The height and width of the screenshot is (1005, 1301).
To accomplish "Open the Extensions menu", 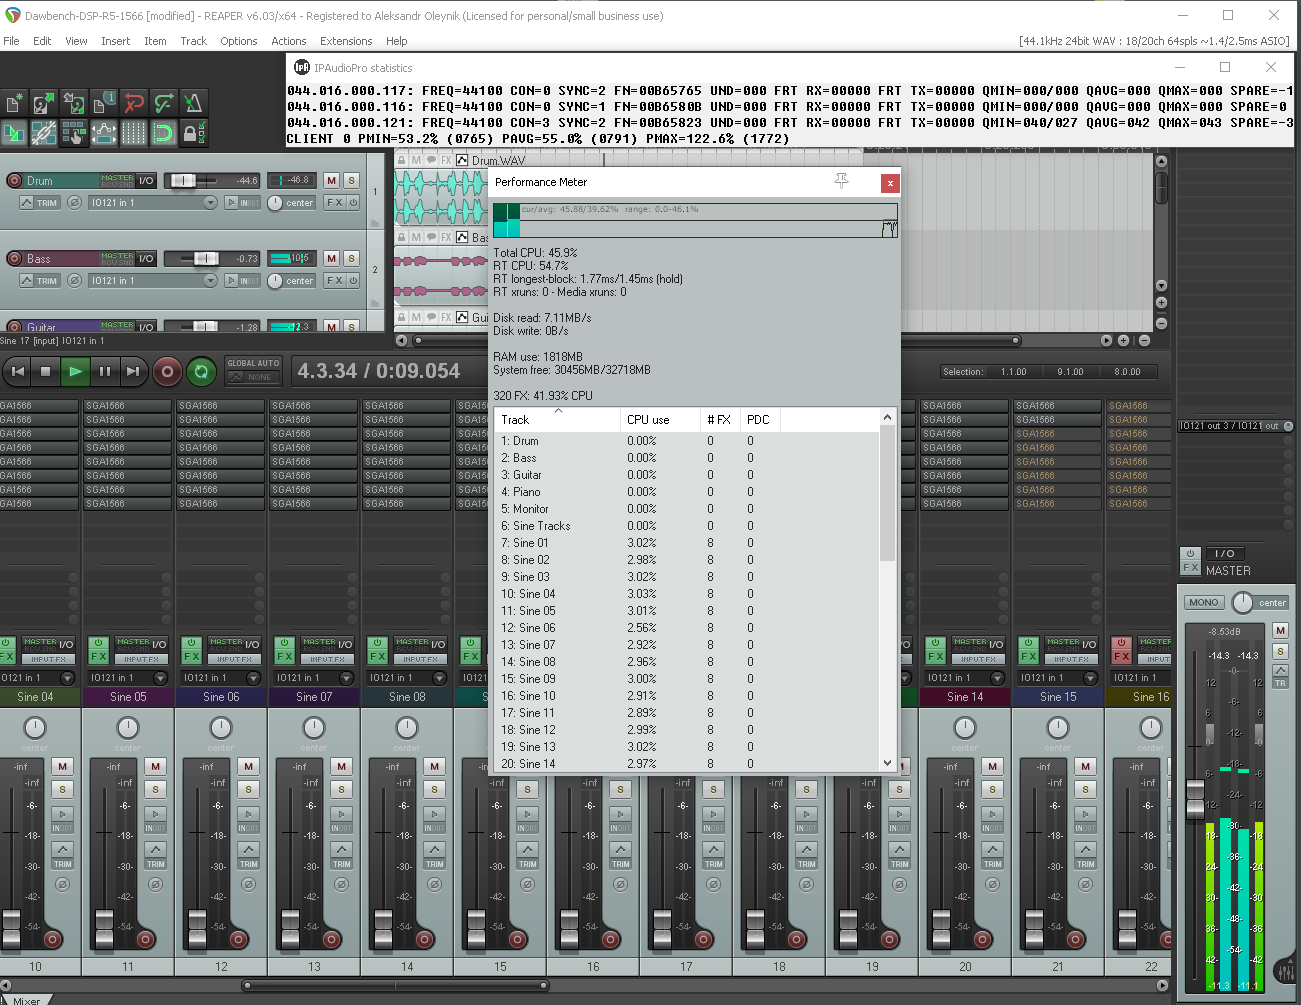I will click(346, 41).
